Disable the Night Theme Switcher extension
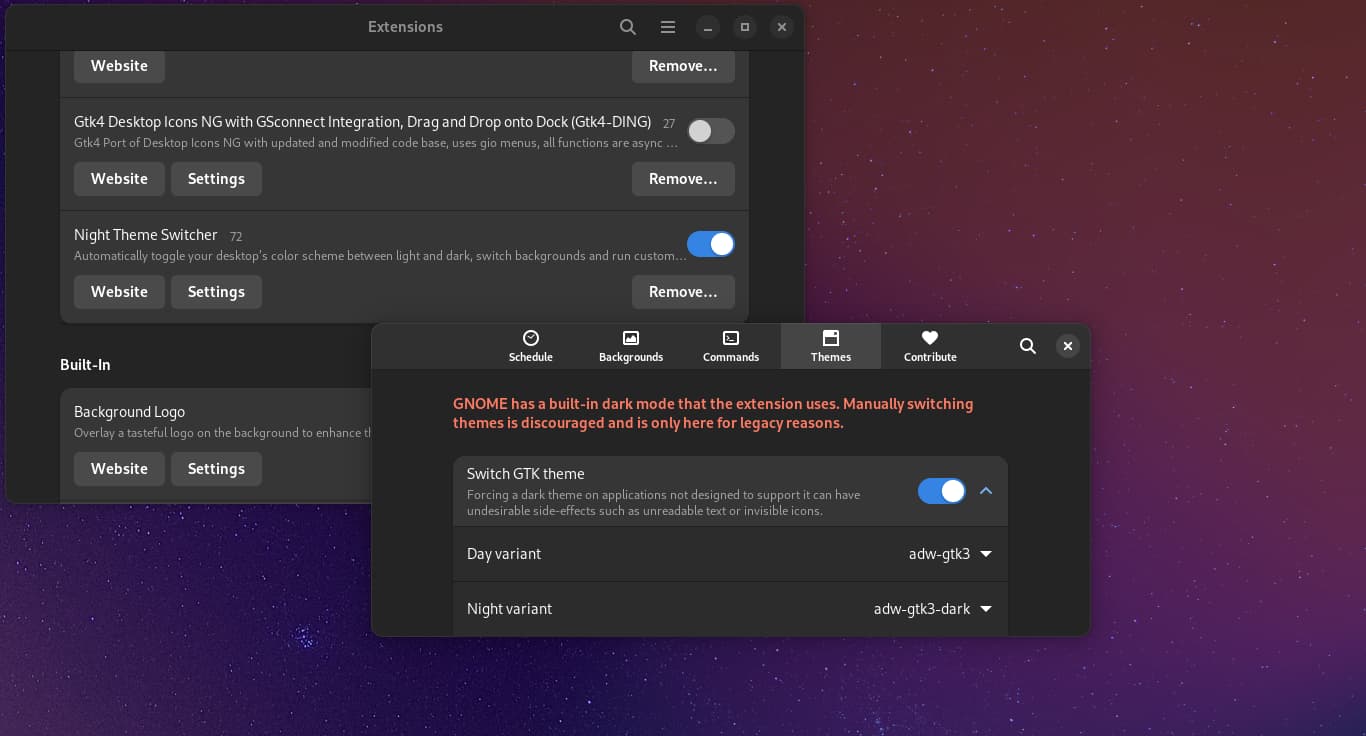 (710, 244)
